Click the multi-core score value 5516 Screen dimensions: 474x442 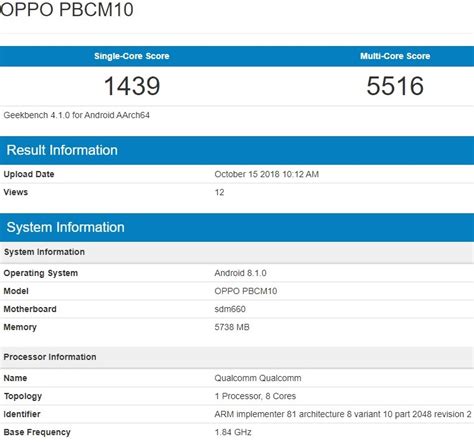(x=395, y=86)
